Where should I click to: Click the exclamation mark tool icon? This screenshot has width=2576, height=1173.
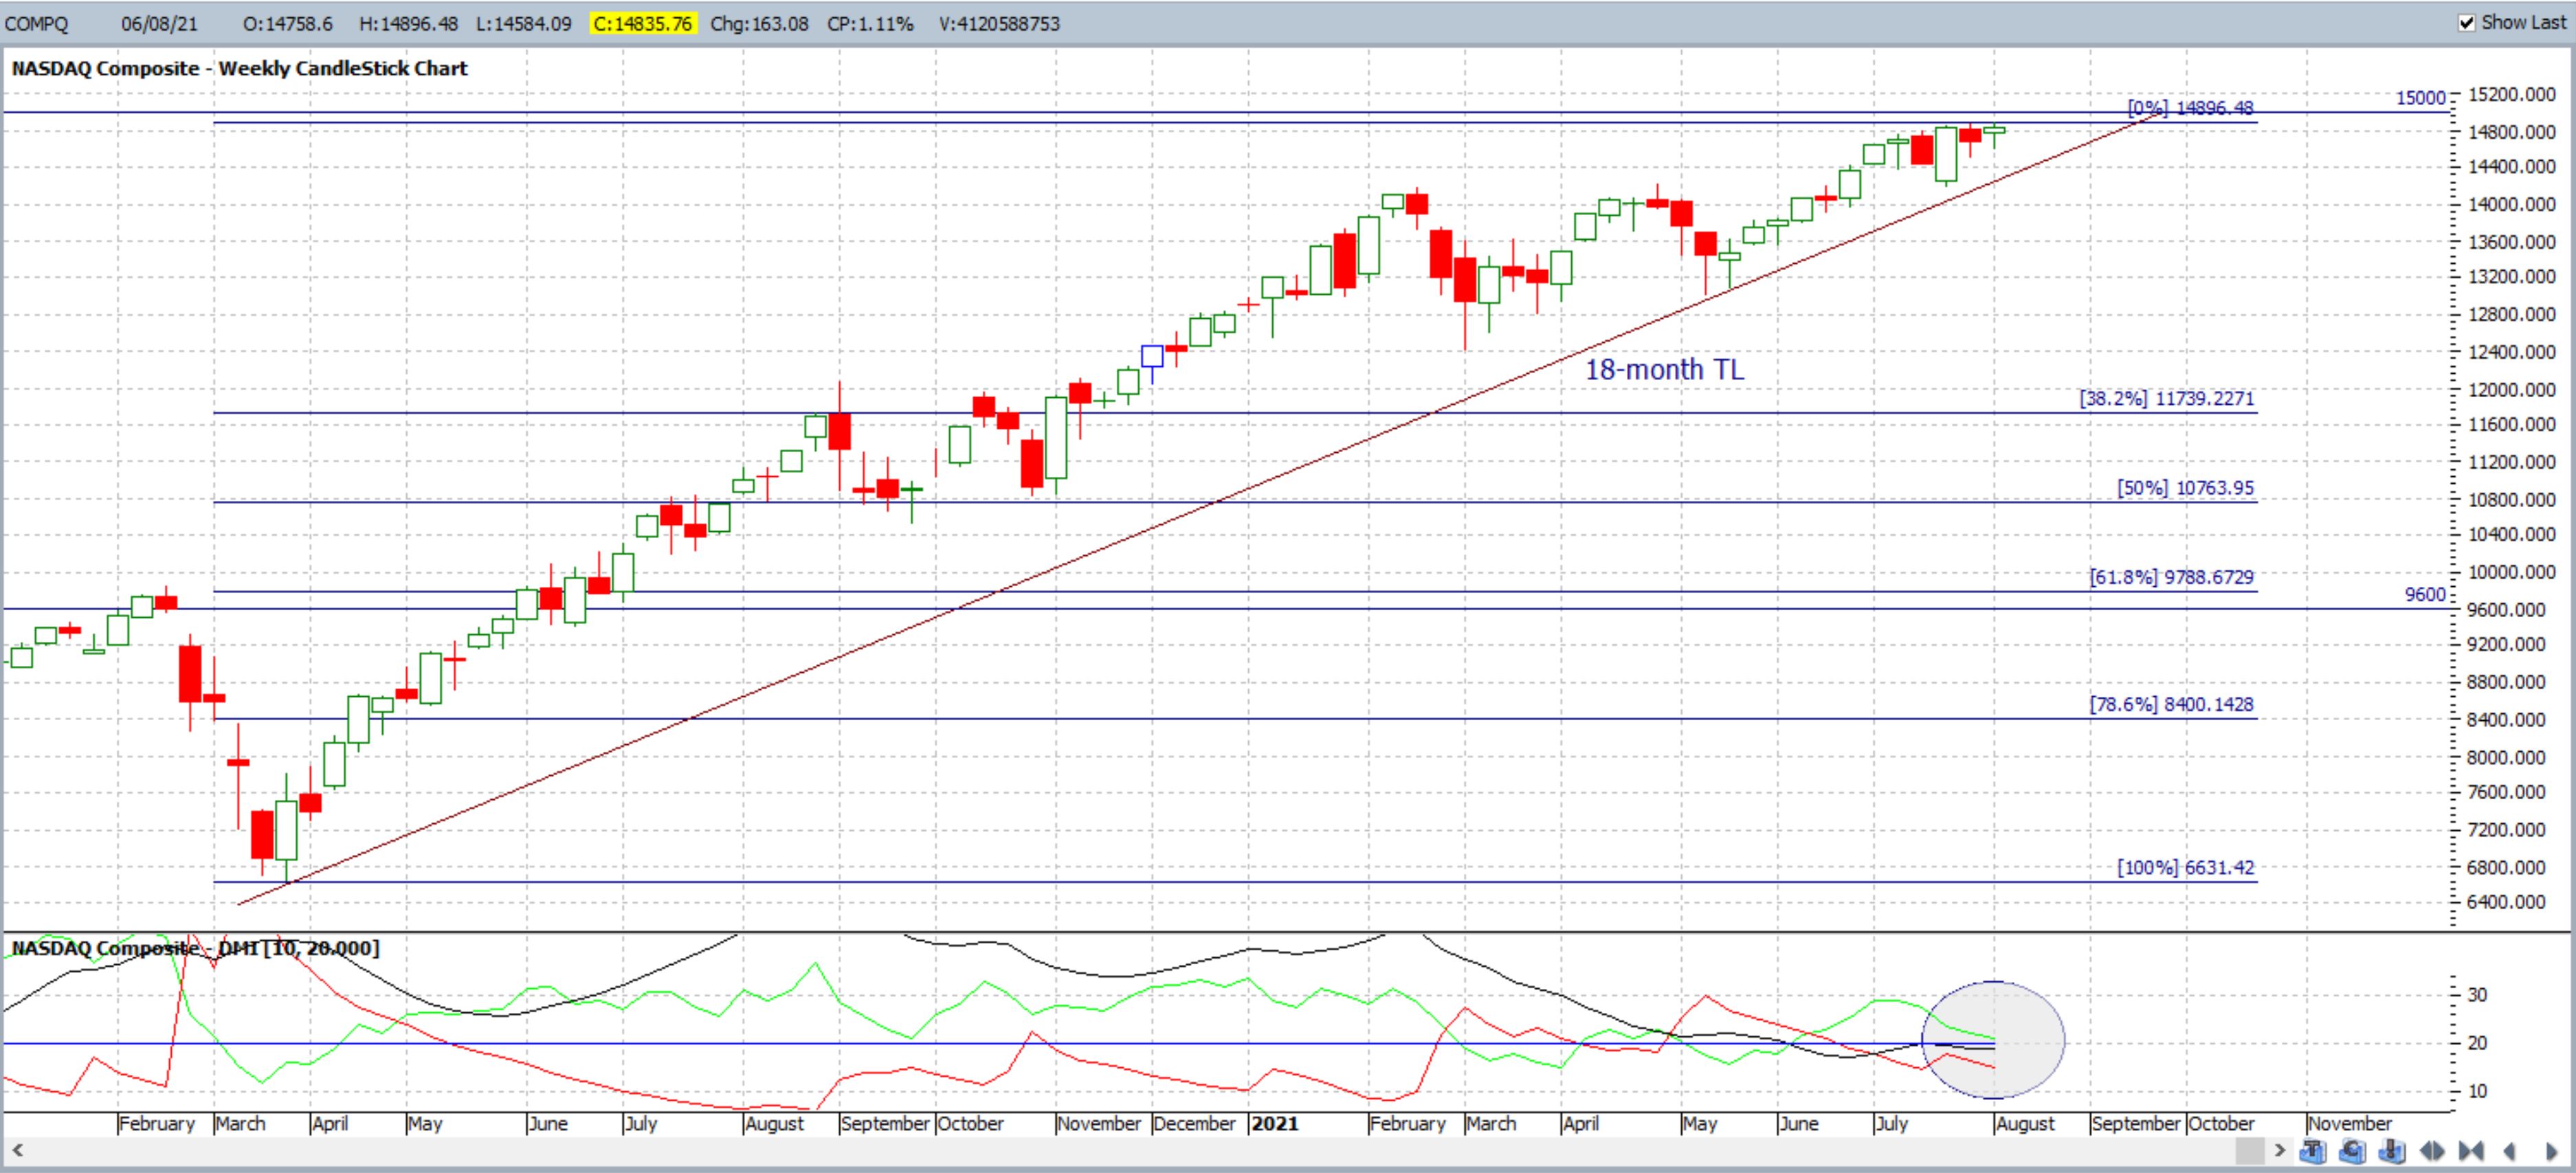[x=2392, y=1151]
